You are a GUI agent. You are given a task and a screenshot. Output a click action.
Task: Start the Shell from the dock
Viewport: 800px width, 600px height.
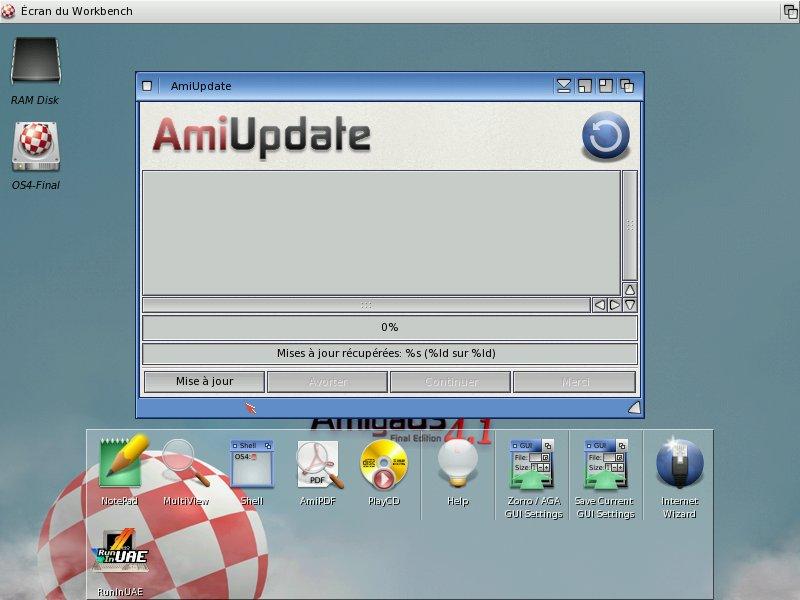pyautogui.click(x=252, y=463)
